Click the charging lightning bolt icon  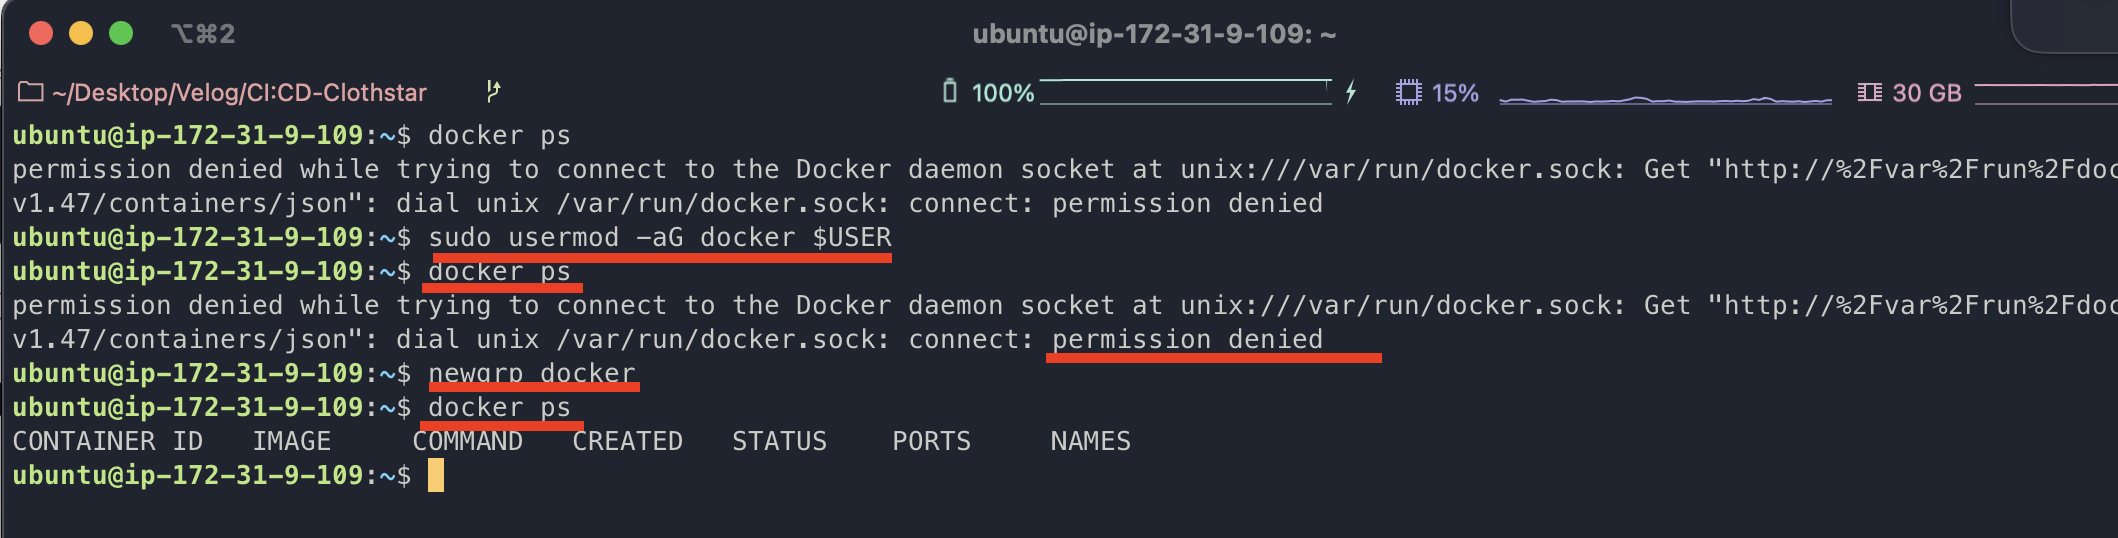click(1351, 92)
